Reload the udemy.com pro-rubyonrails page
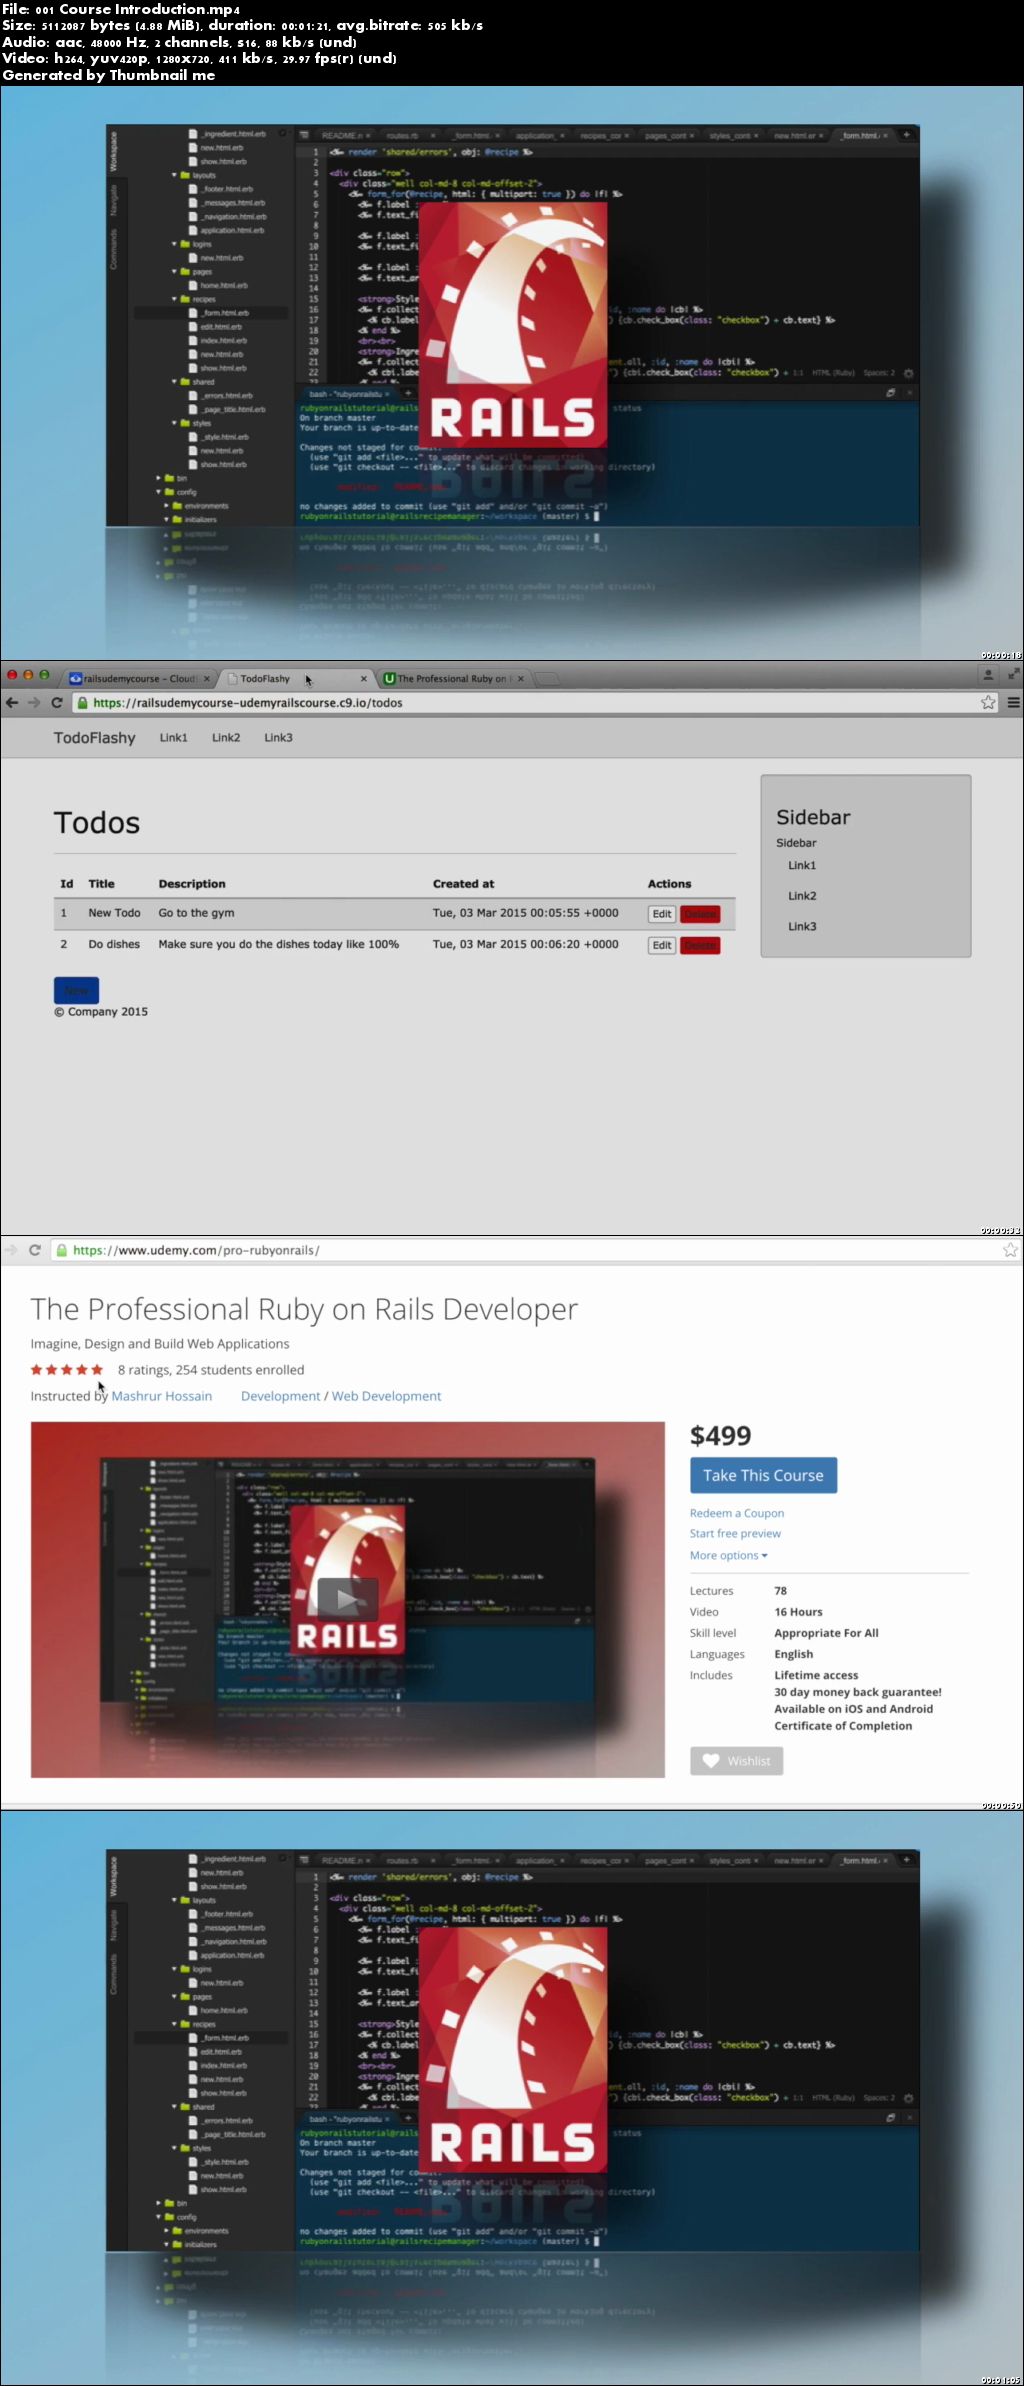 (35, 1250)
